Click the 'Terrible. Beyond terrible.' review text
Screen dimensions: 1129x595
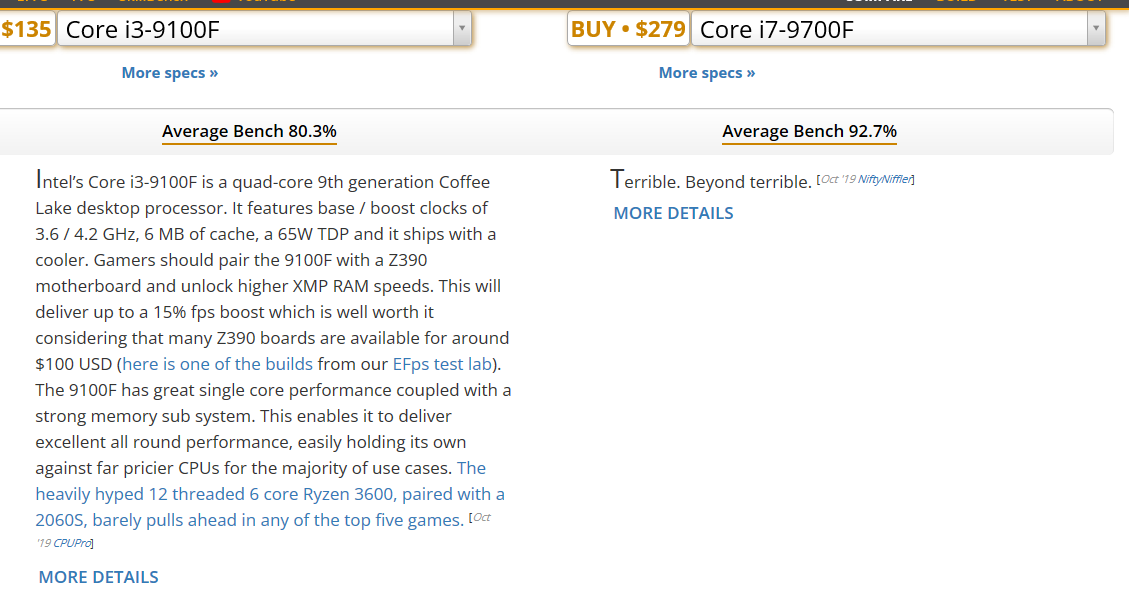711,182
